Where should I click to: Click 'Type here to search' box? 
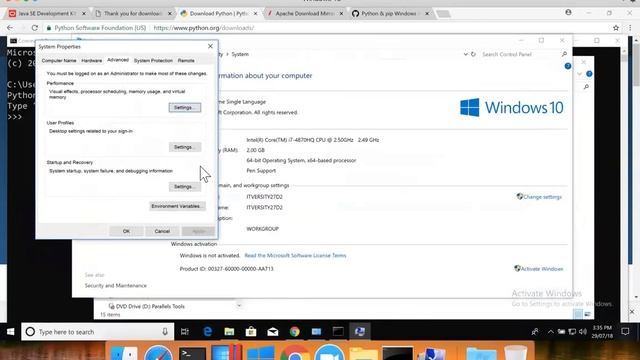click(98, 332)
